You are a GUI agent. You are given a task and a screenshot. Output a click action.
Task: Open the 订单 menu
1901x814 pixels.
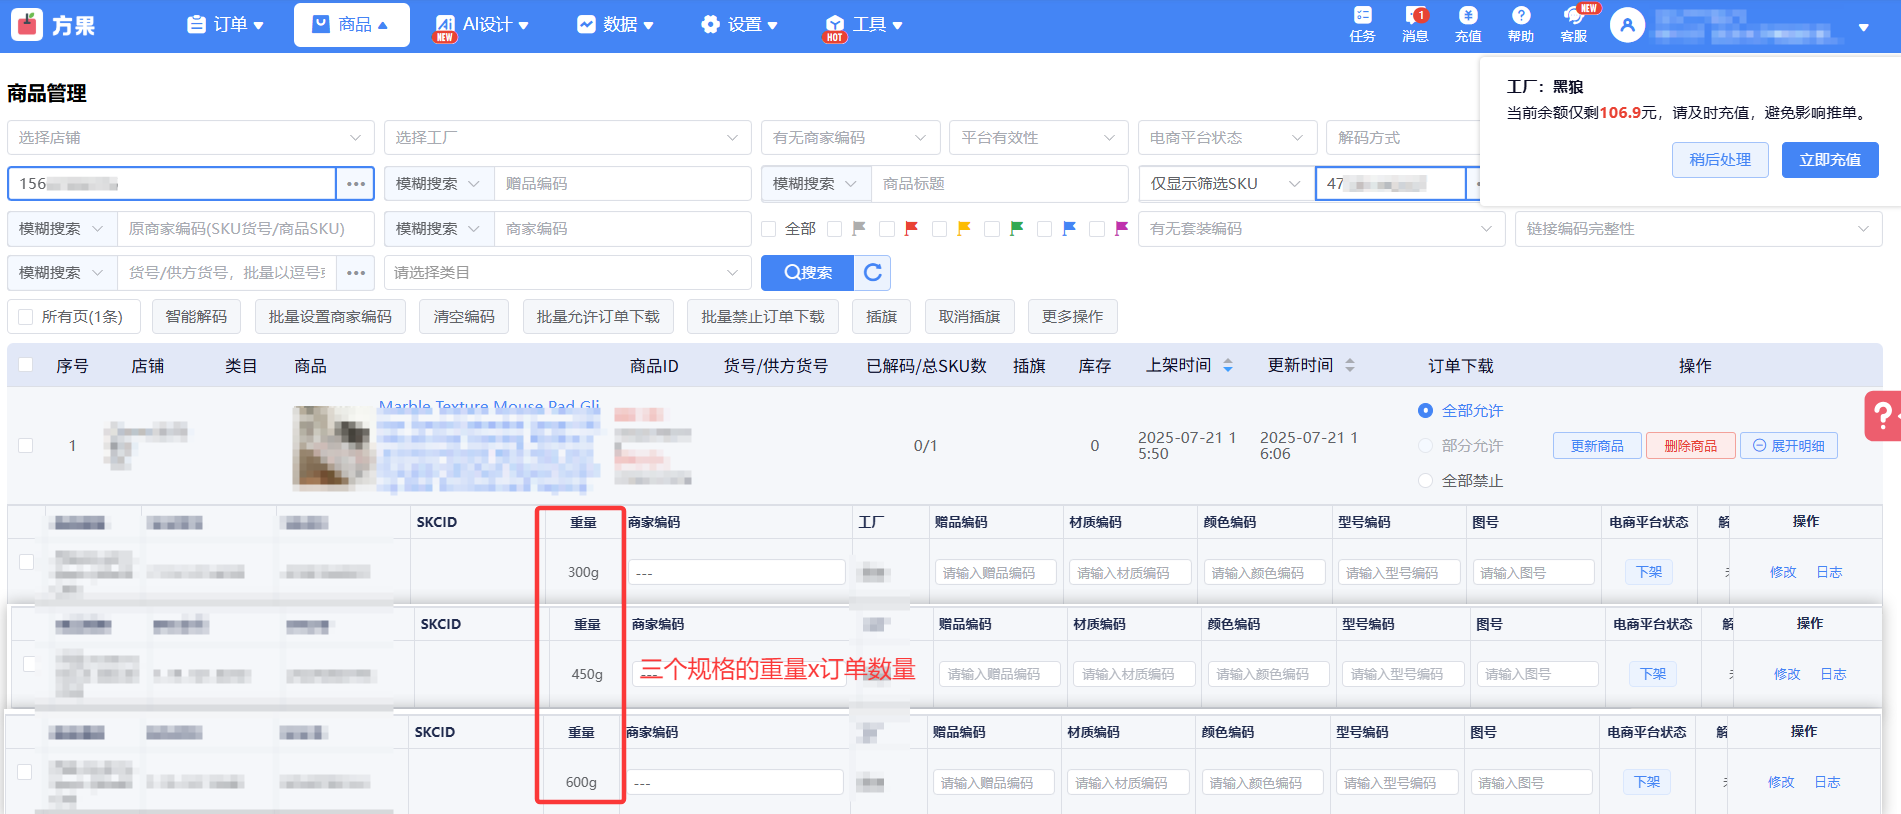tap(226, 25)
